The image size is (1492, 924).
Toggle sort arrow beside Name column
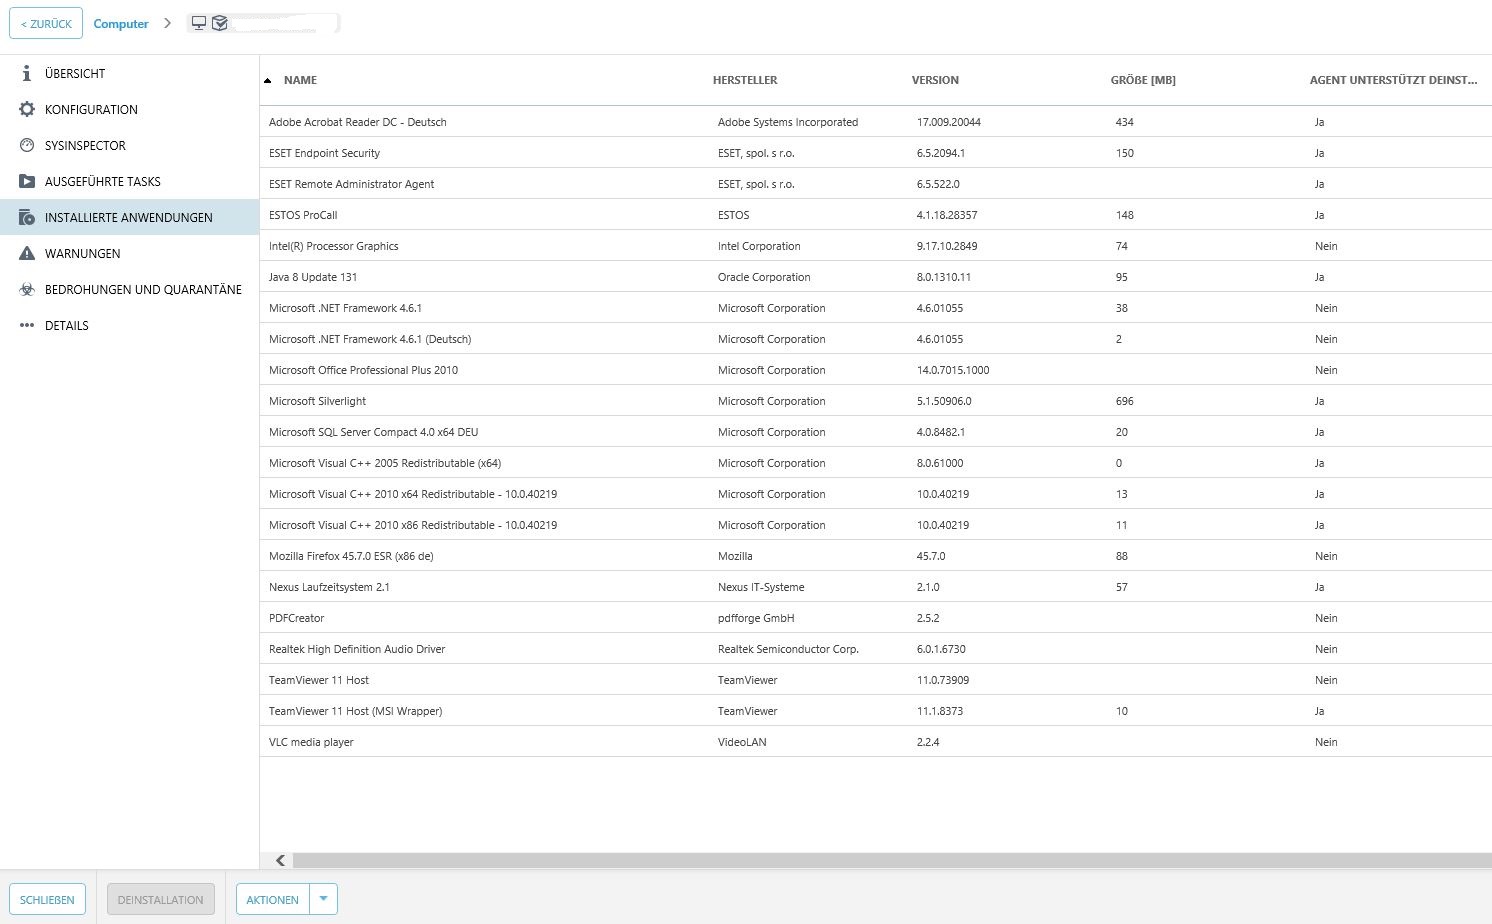[268, 80]
